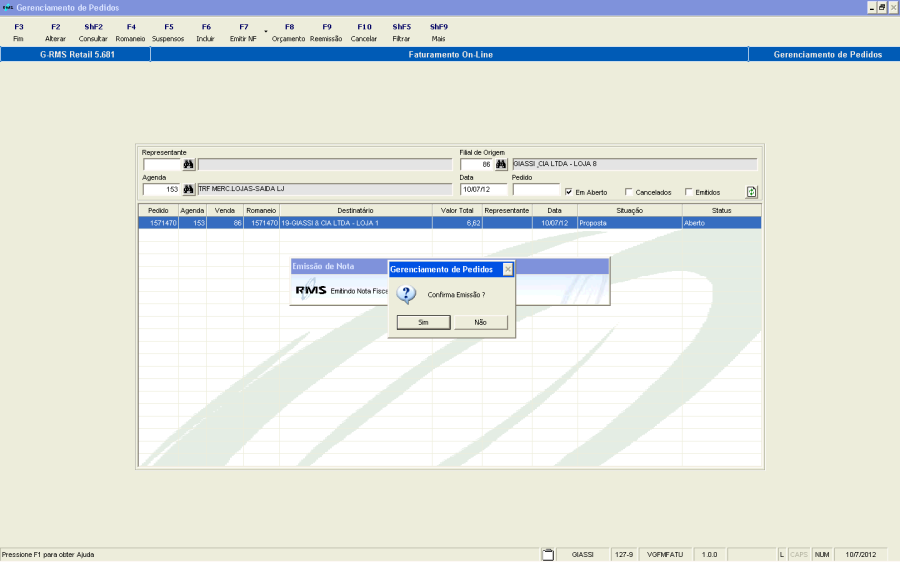Viewport: 900px width, 562px height.
Task: Click the F3 Fim toolbar button
Action: tap(18, 33)
